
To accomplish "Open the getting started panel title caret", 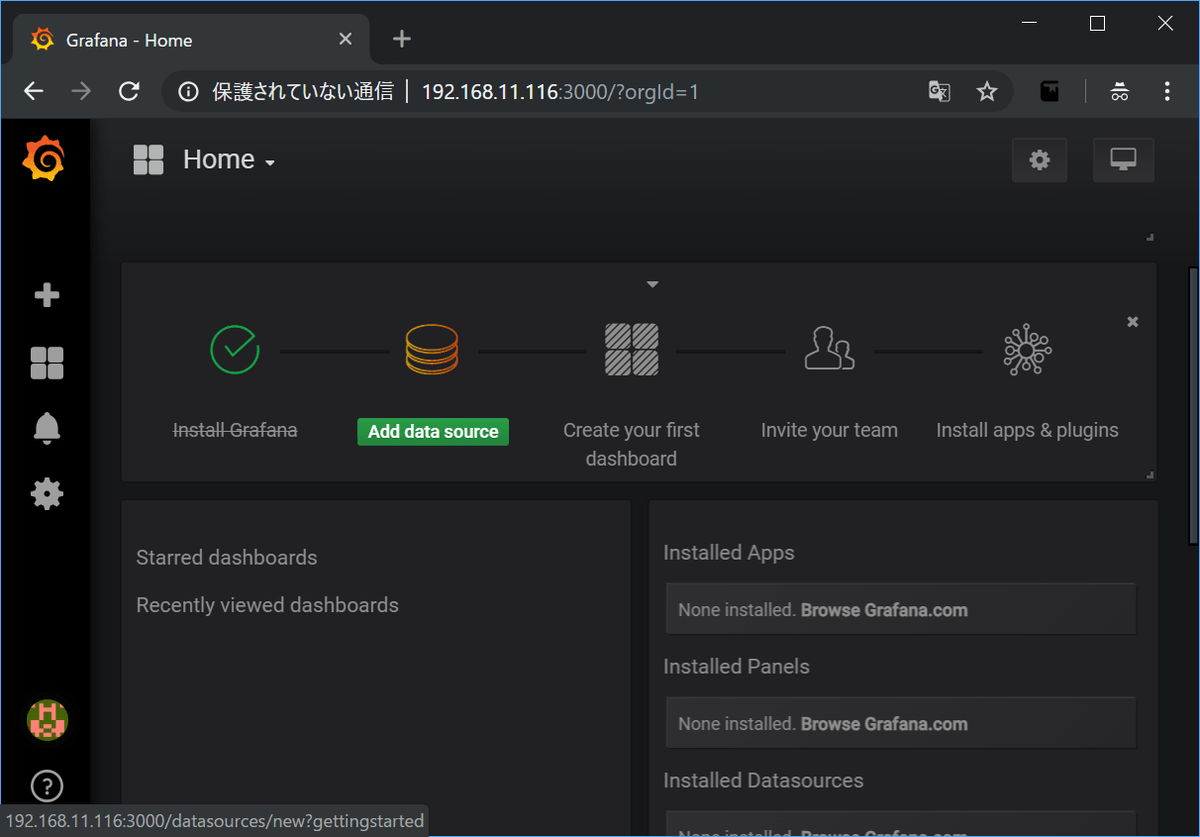I will (652, 285).
